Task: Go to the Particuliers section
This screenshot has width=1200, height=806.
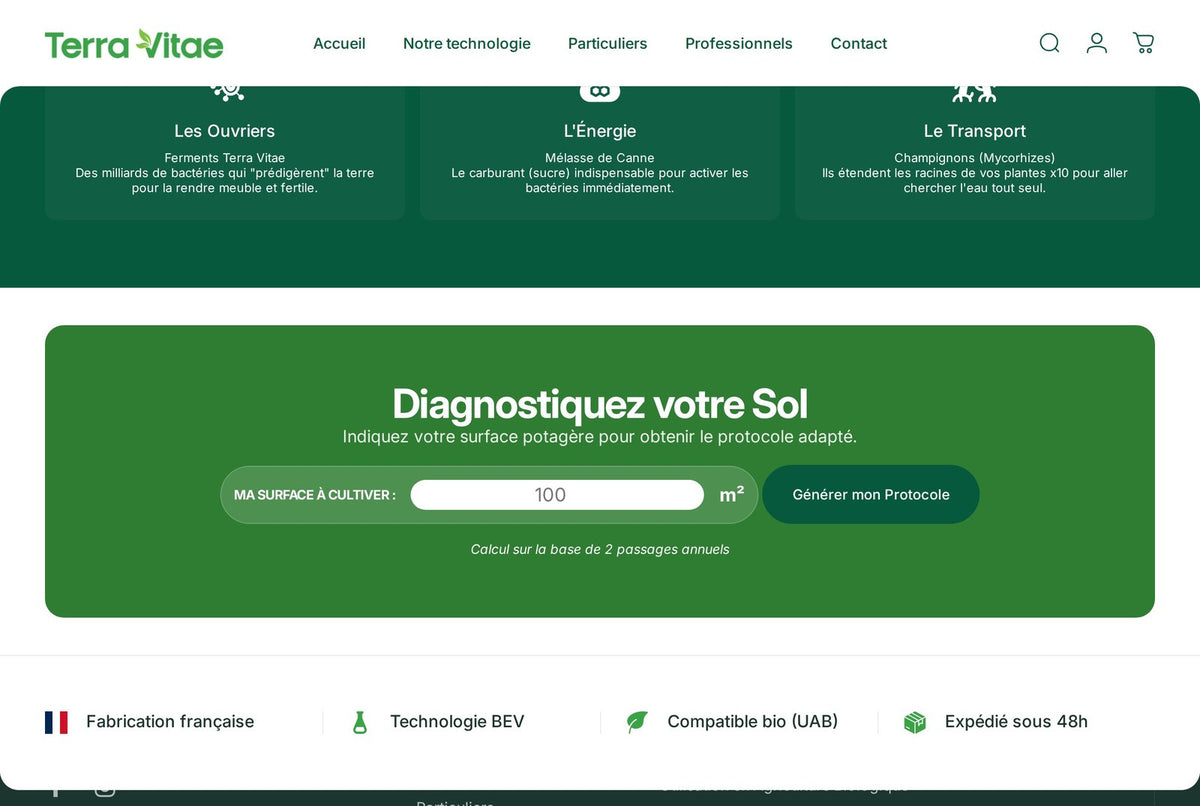Action: tap(608, 44)
